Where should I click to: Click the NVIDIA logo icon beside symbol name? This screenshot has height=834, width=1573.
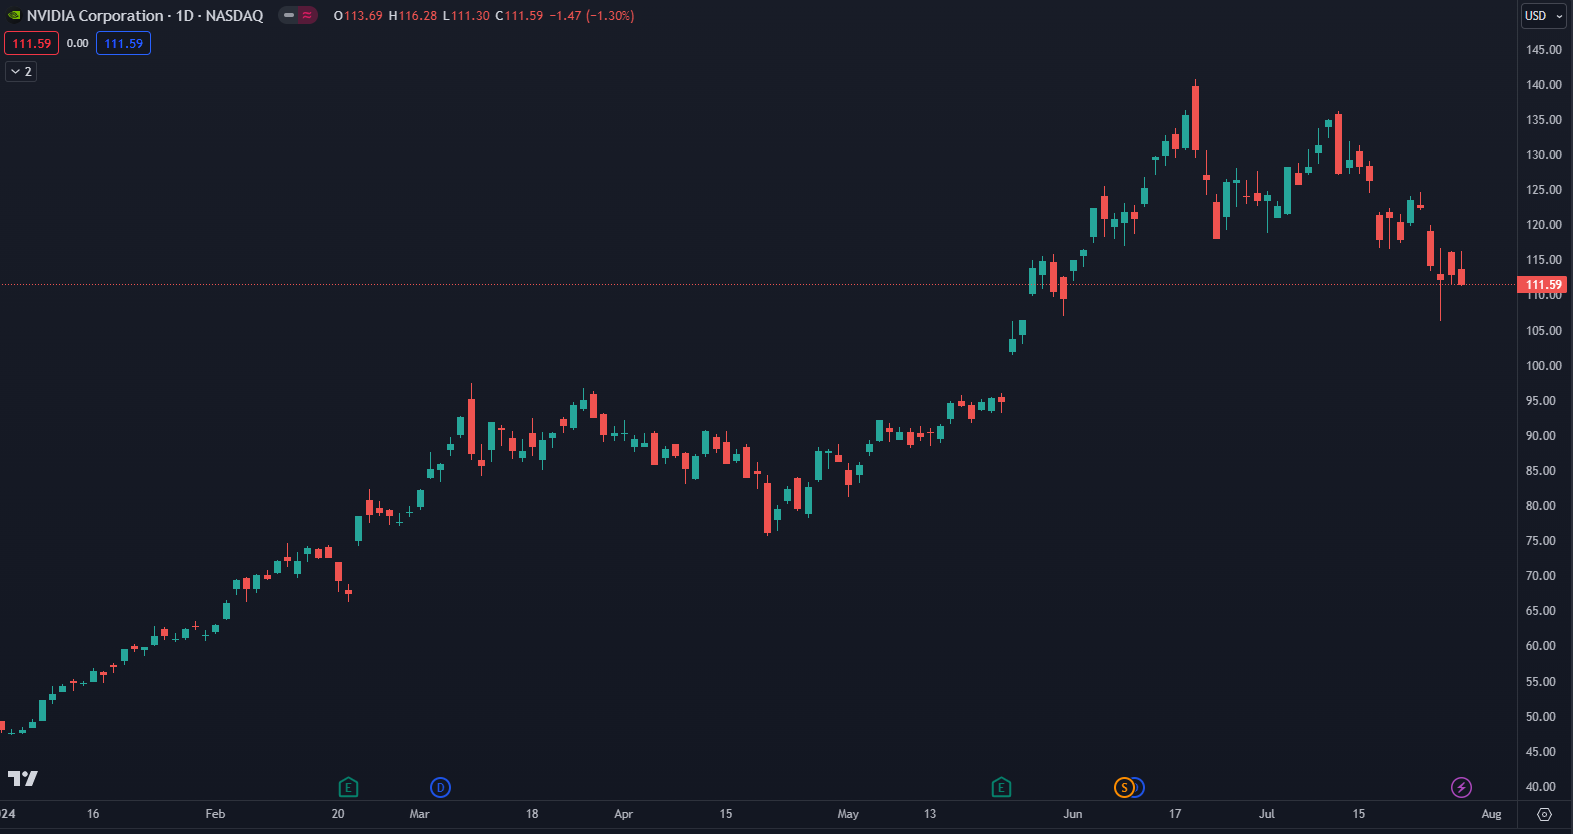[x=14, y=16]
